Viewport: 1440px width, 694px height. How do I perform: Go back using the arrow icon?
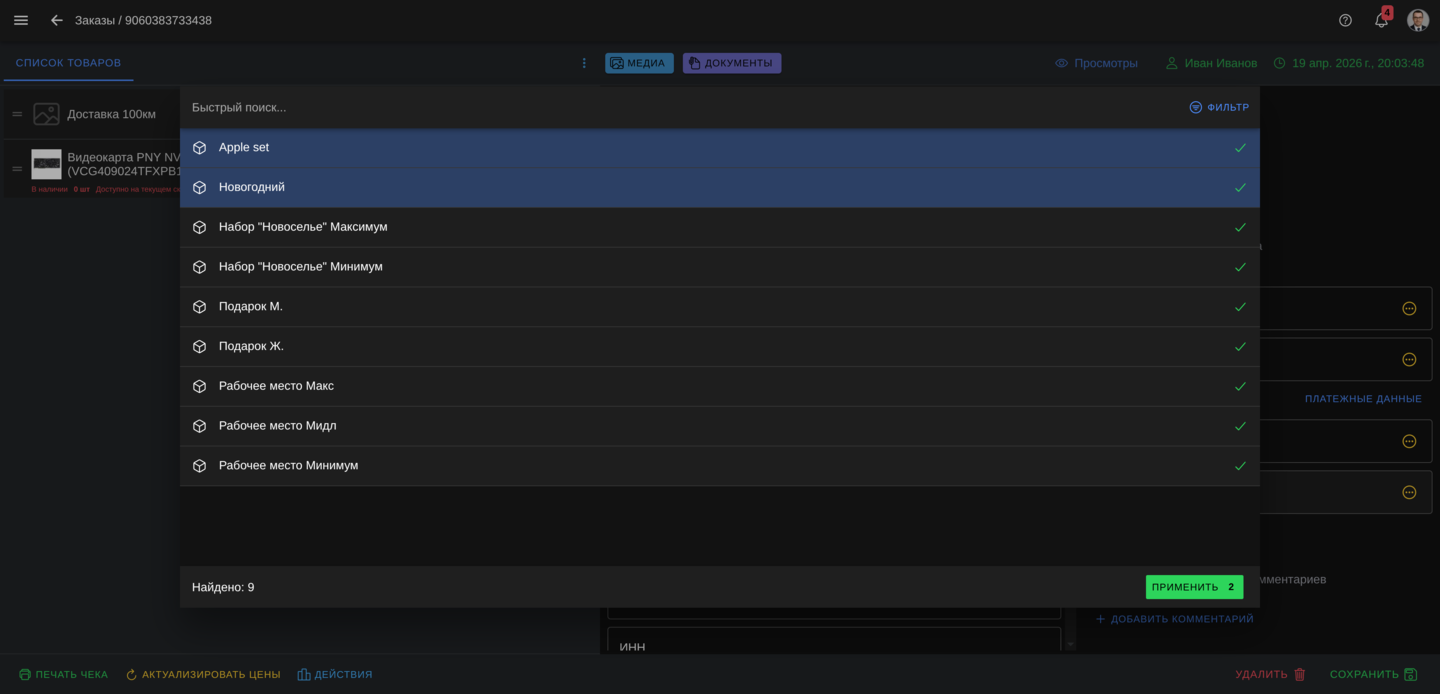point(57,20)
